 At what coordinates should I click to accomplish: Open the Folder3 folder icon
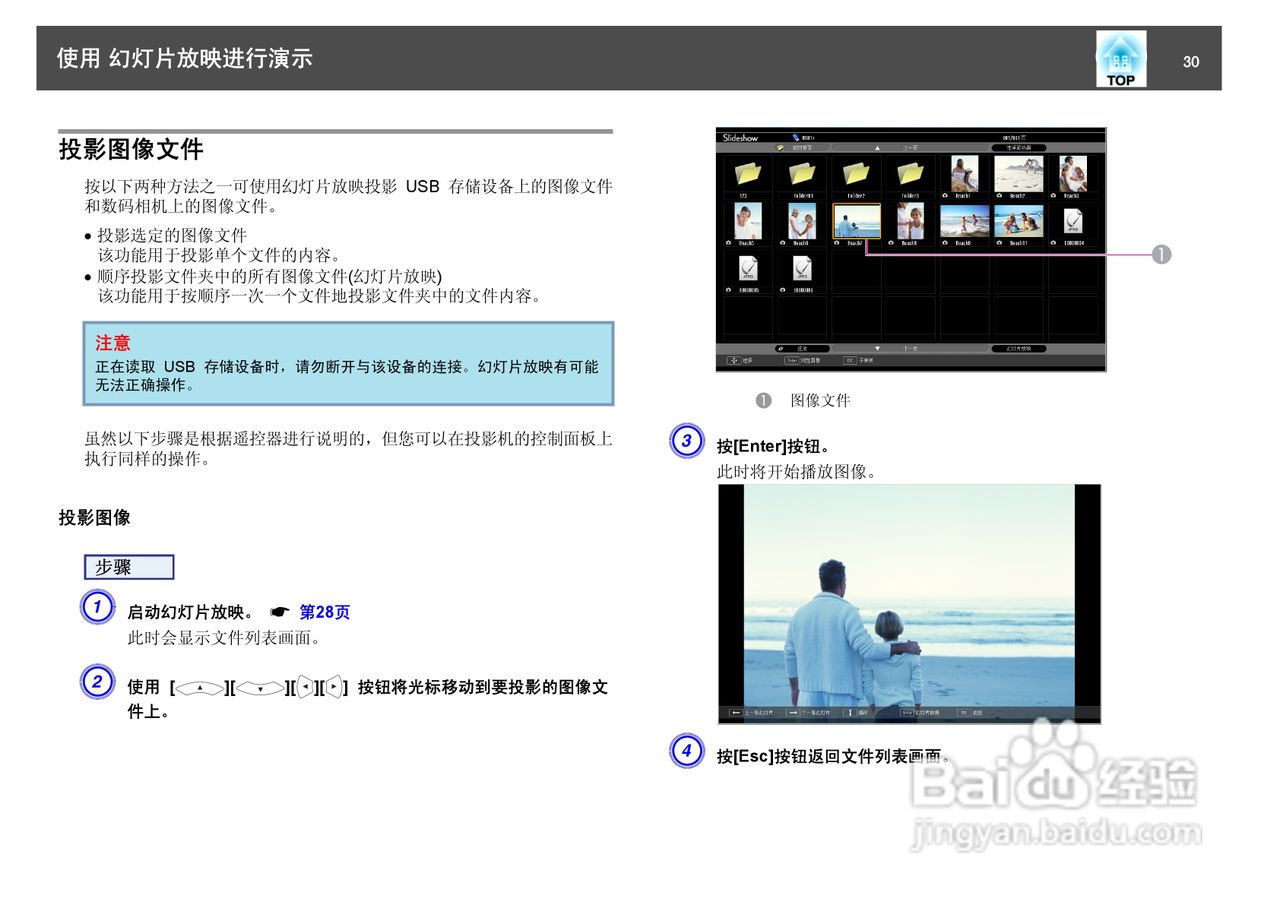[x=911, y=174]
